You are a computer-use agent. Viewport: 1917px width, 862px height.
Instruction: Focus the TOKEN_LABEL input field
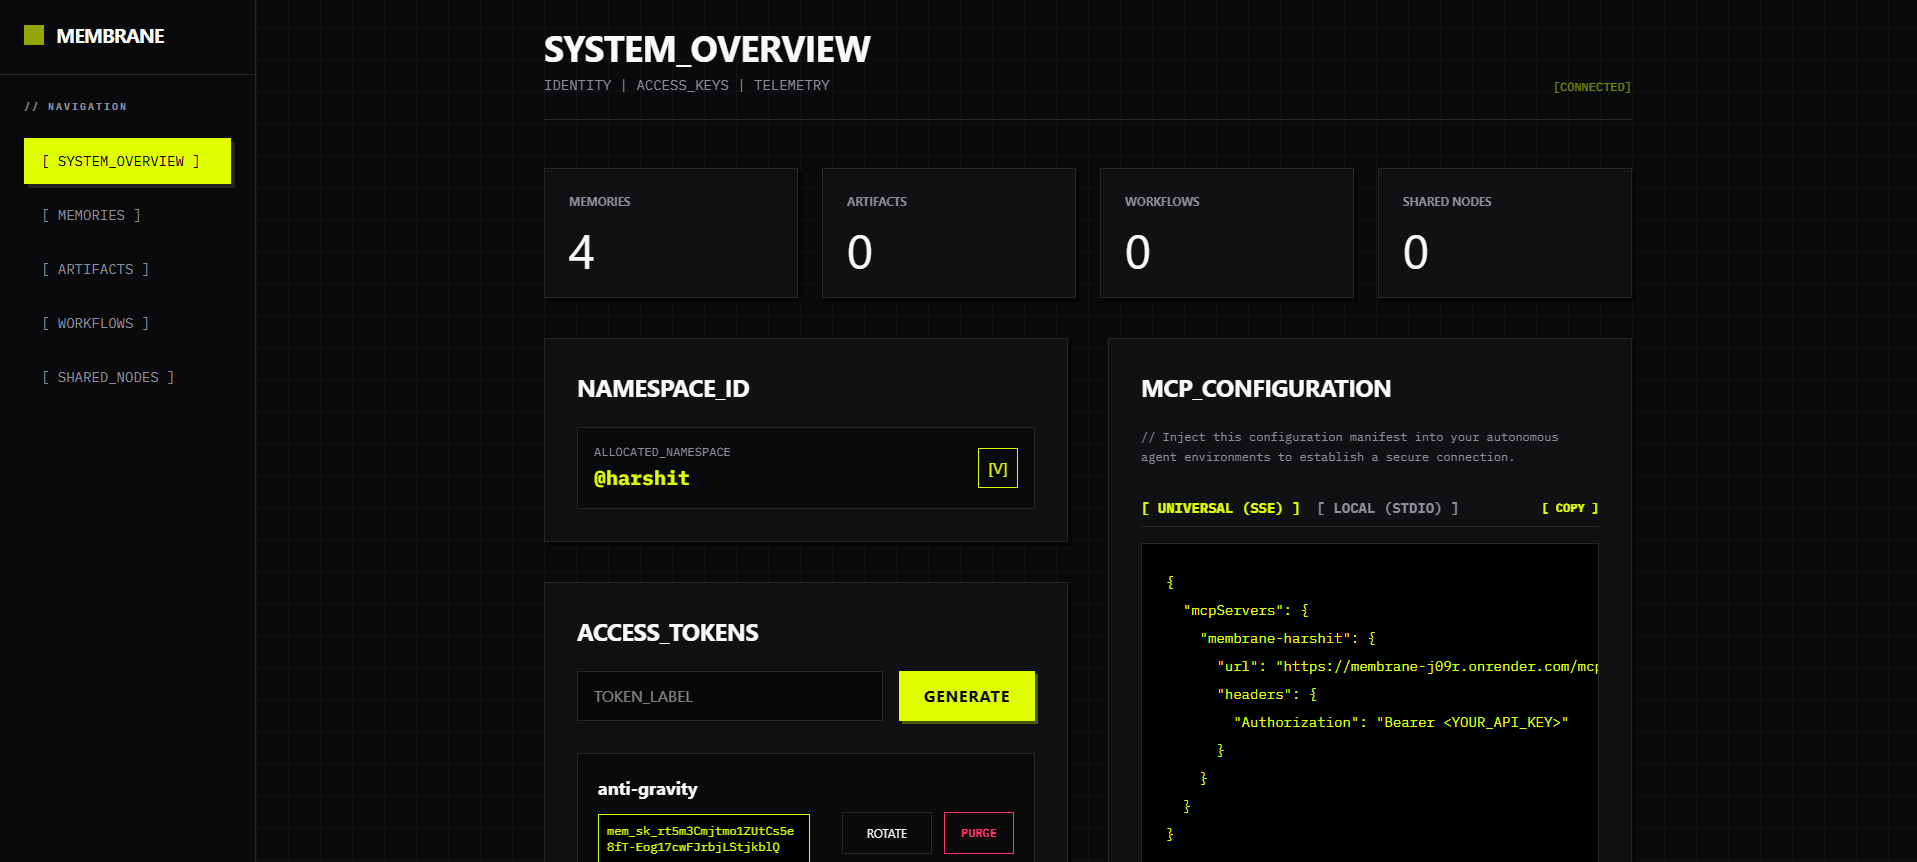[x=729, y=696]
